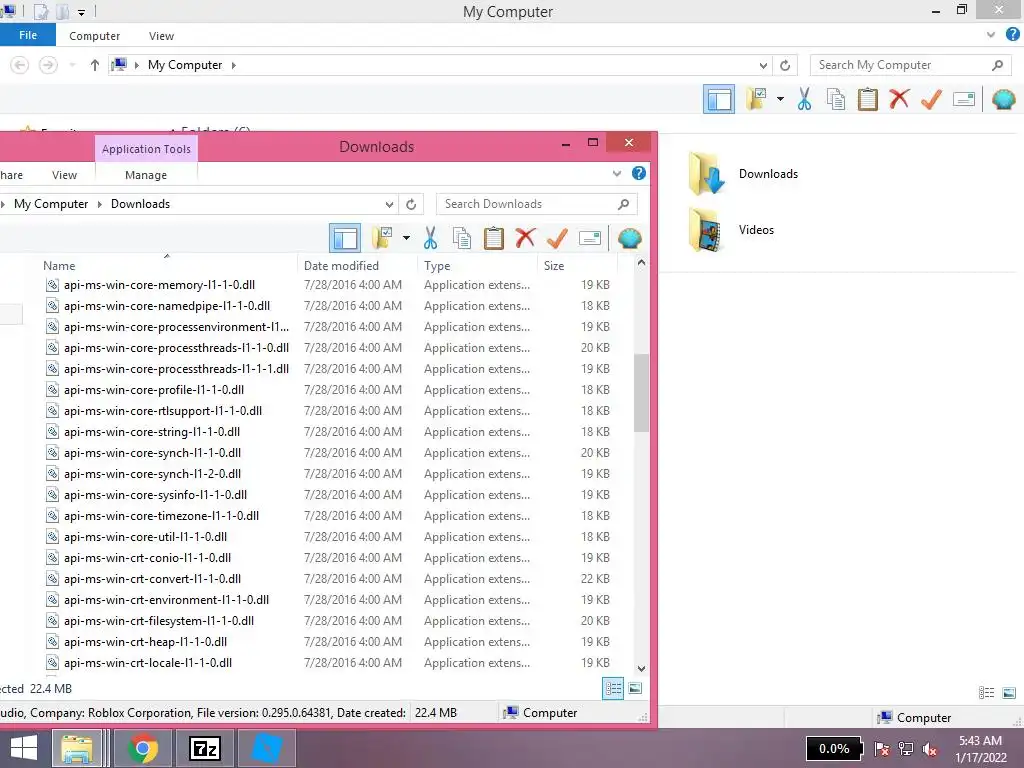Screen dimensions: 1024x768
Task: Refresh the My Computer window
Action: [785, 65]
